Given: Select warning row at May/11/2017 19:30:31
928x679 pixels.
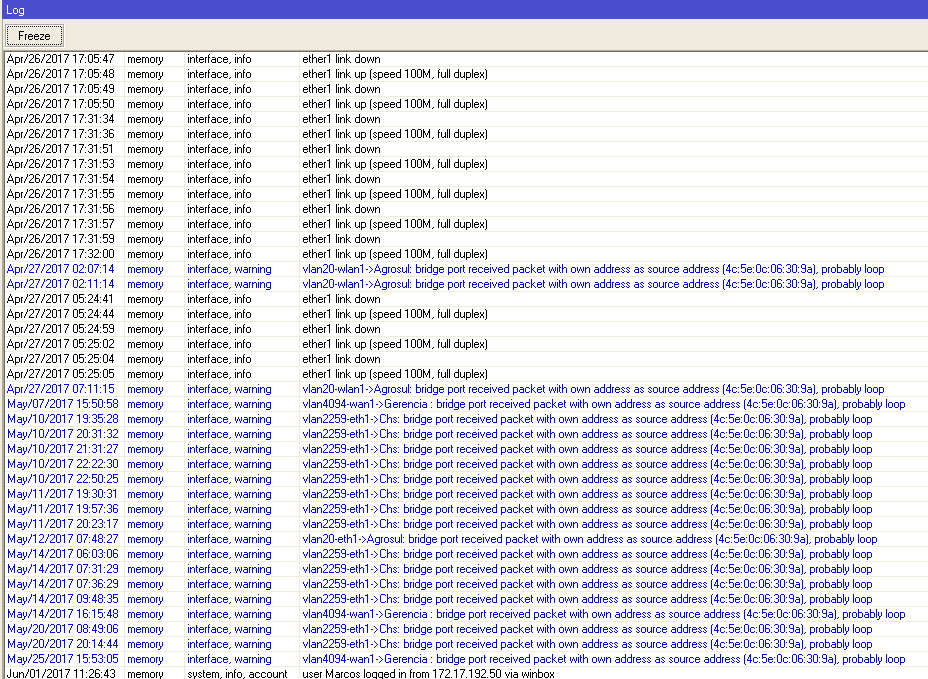Looking at the screenshot, I should tap(466, 494).
